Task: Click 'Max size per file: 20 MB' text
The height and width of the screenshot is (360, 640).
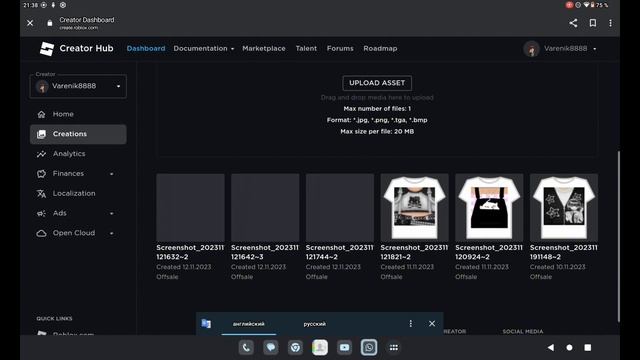Action: 377,131
